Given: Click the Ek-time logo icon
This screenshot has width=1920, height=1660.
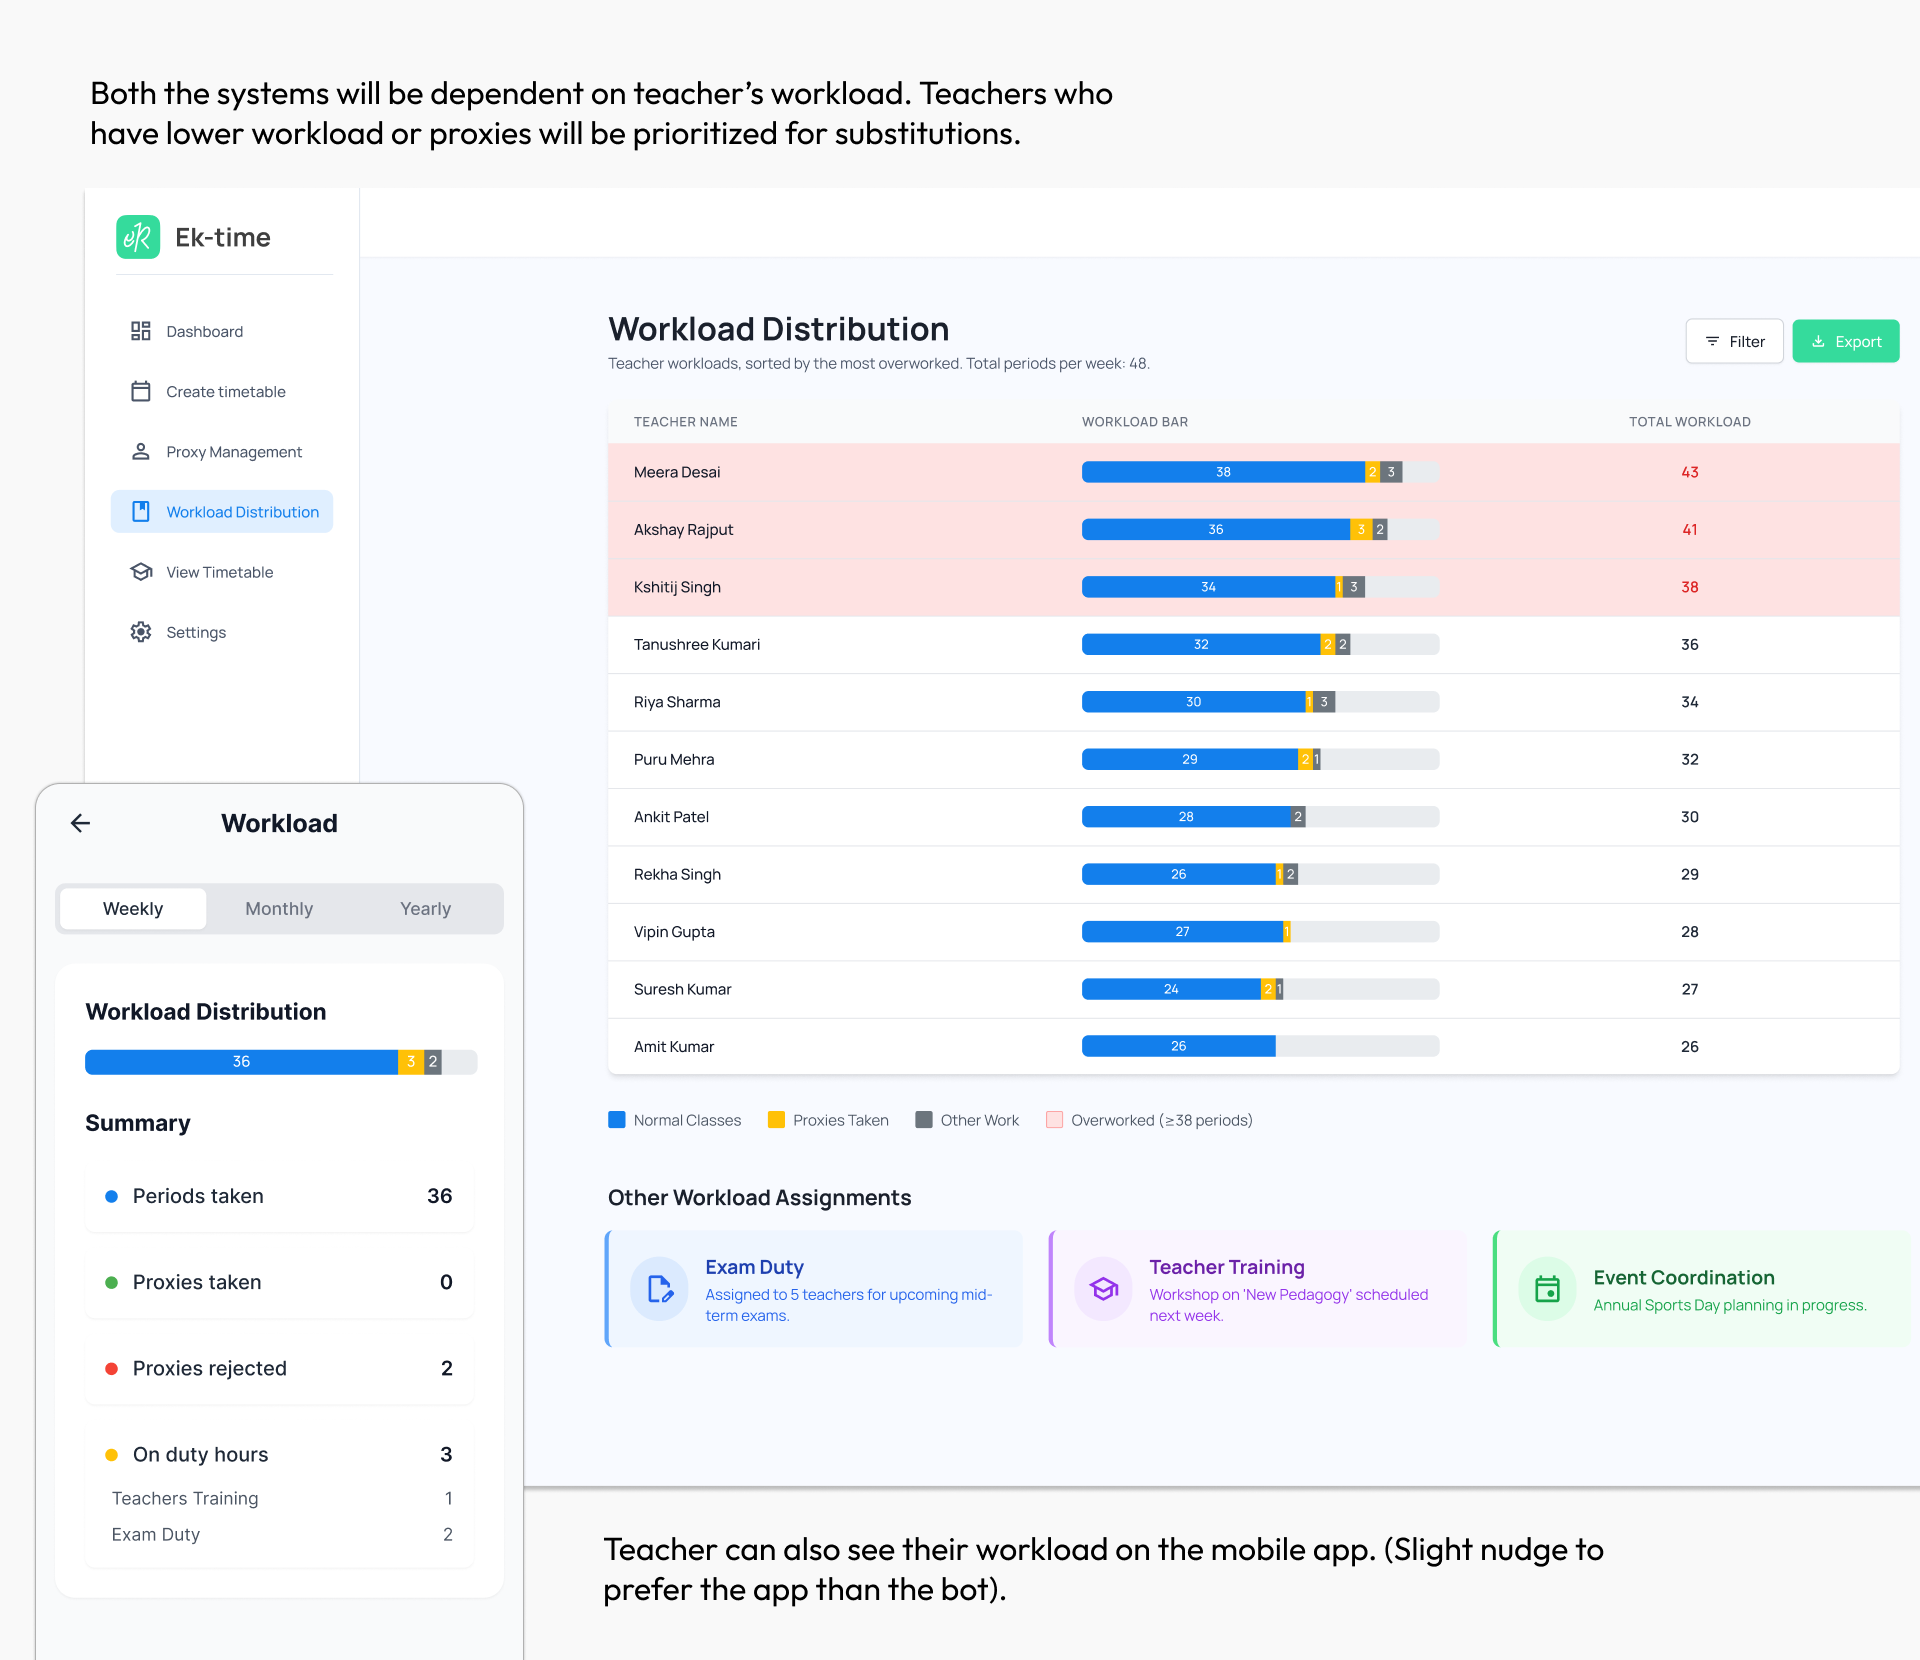Looking at the screenshot, I should pos(138,237).
